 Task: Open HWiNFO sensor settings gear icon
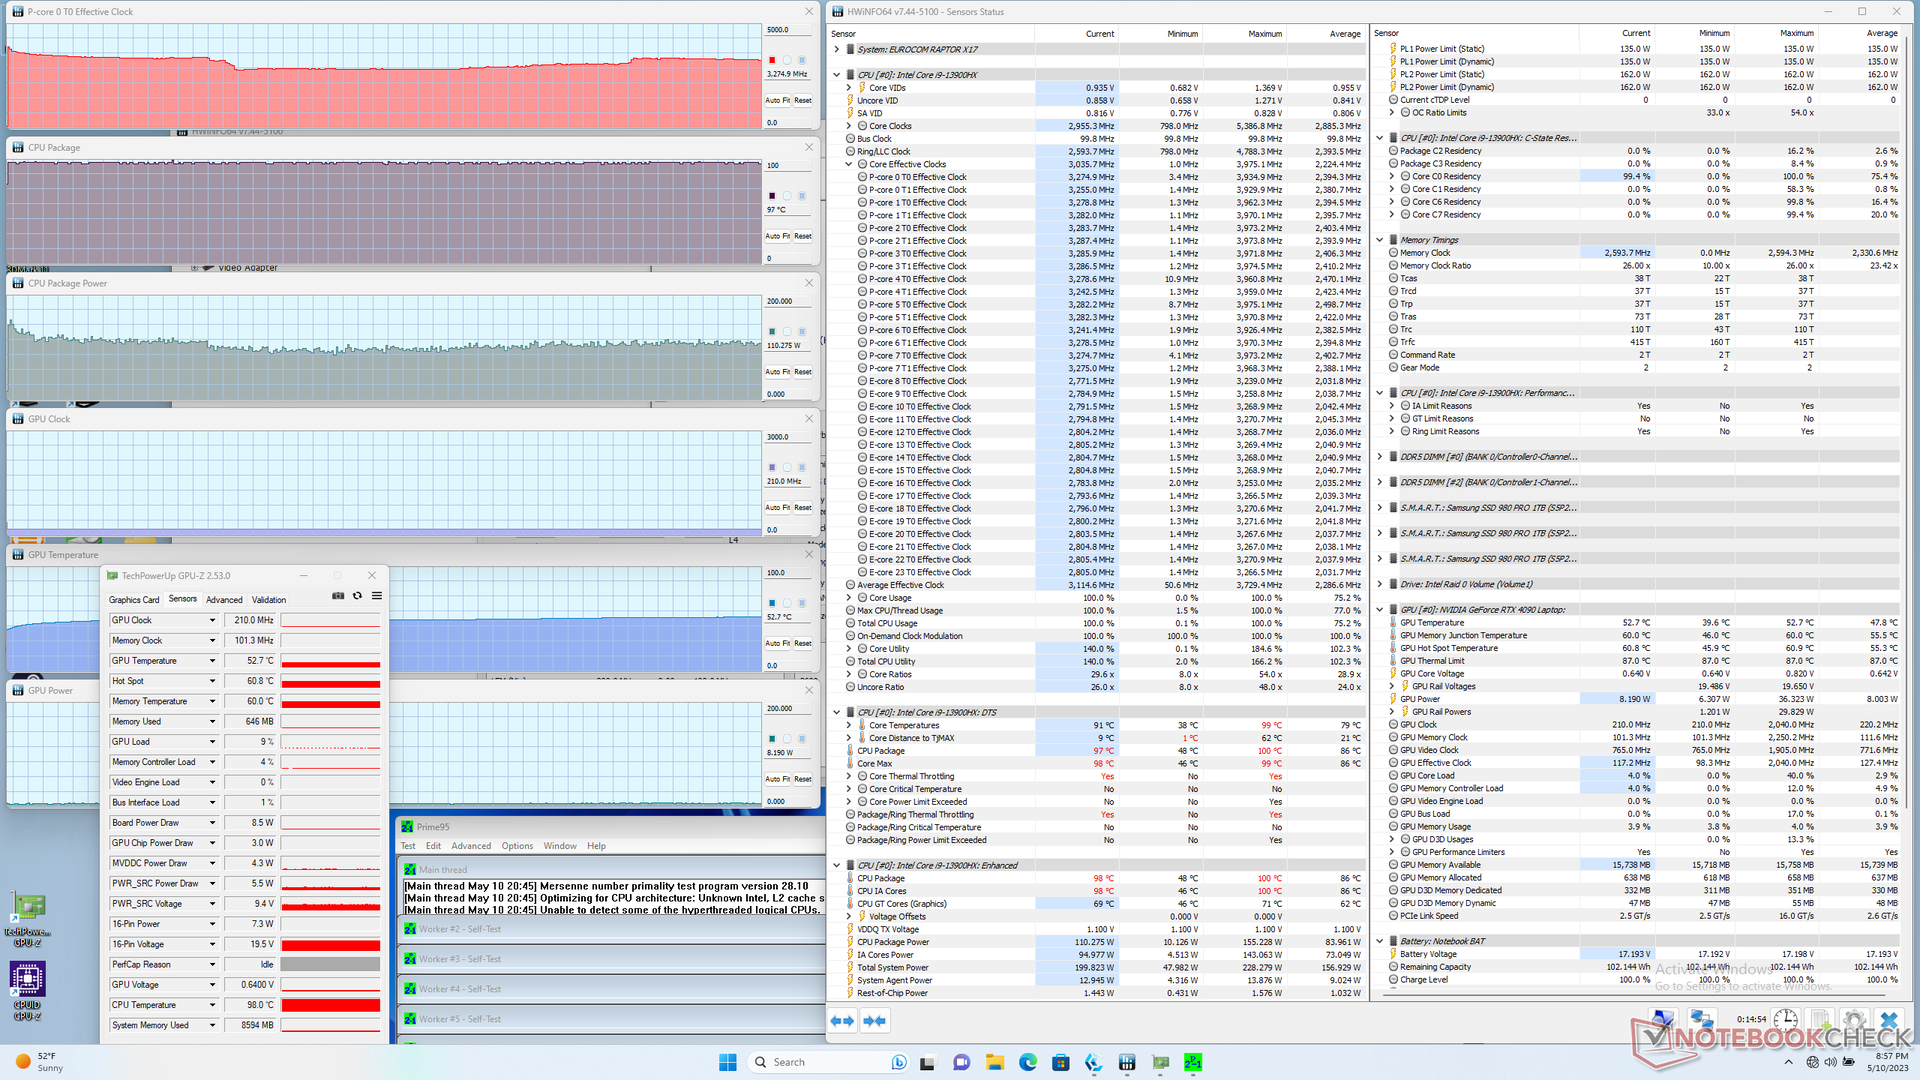coord(1854,1020)
